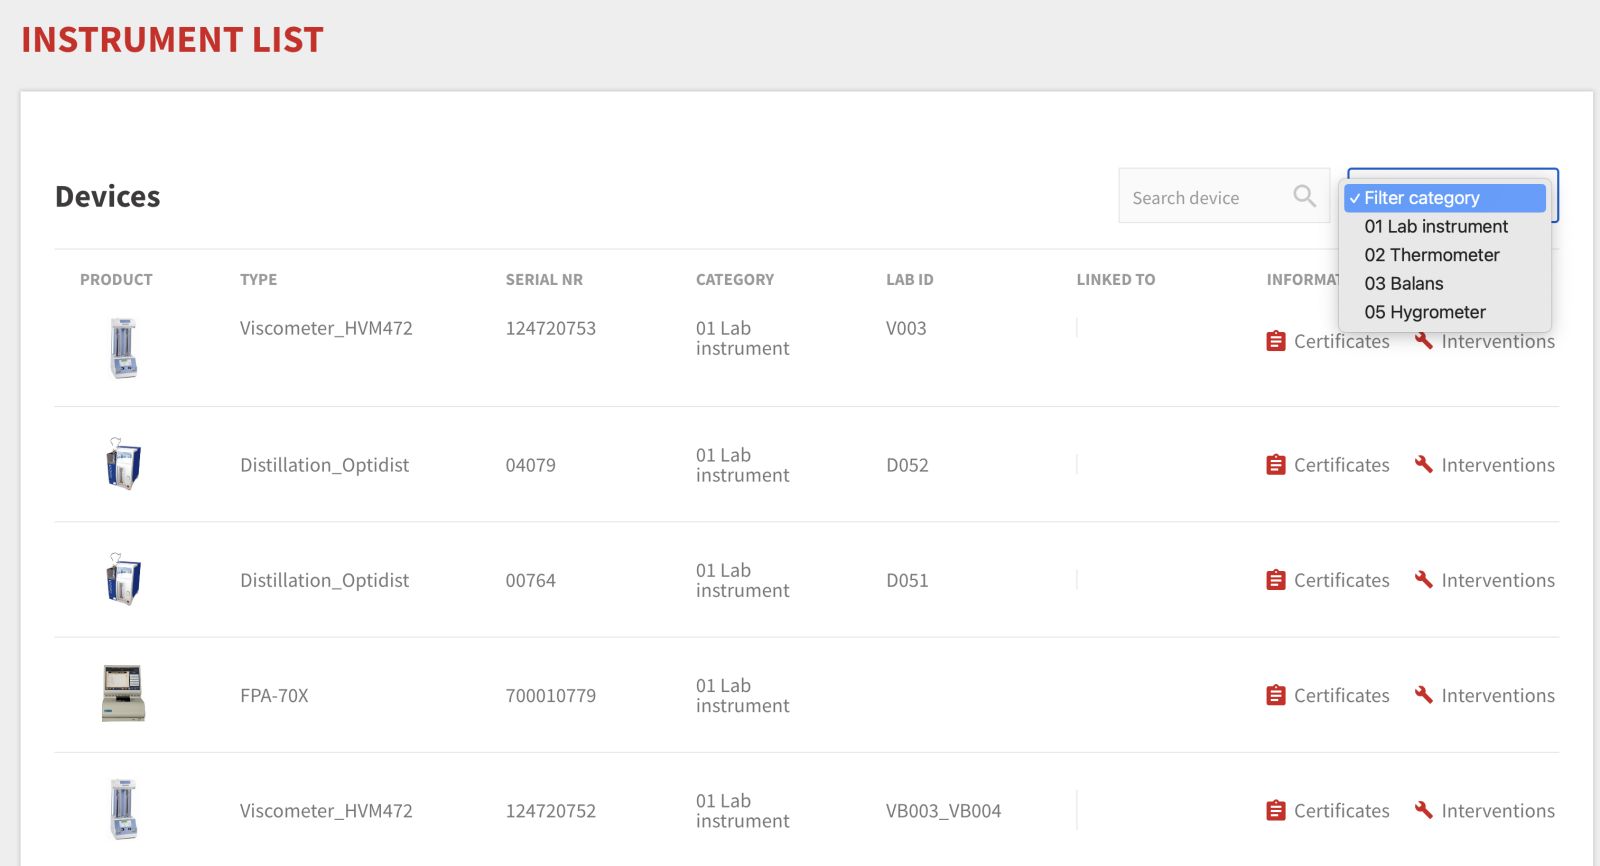
Task: Click the Viscometer V003 product image
Action: click(x=123, y=348)
